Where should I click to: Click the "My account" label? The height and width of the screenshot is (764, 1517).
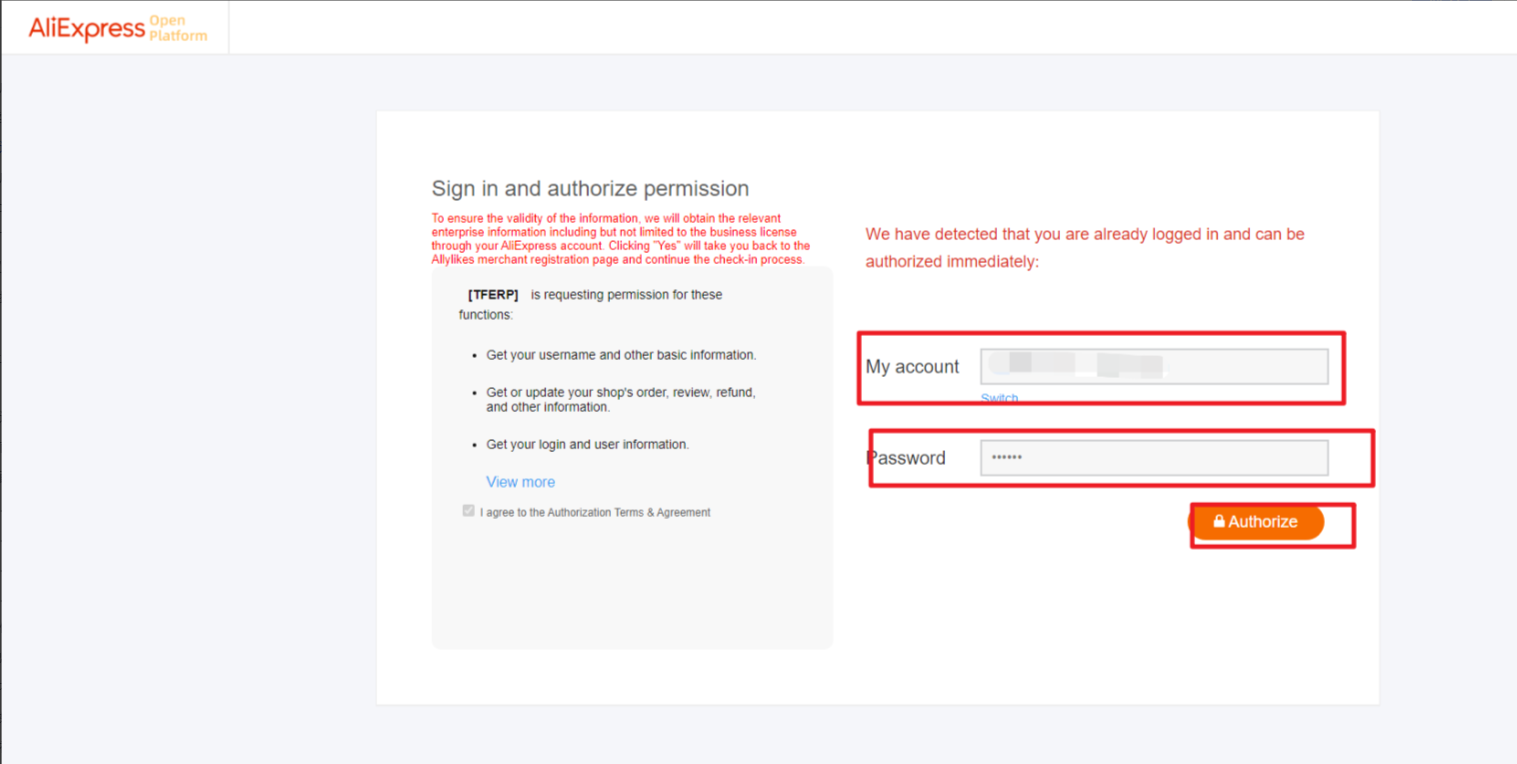[912, 367]
